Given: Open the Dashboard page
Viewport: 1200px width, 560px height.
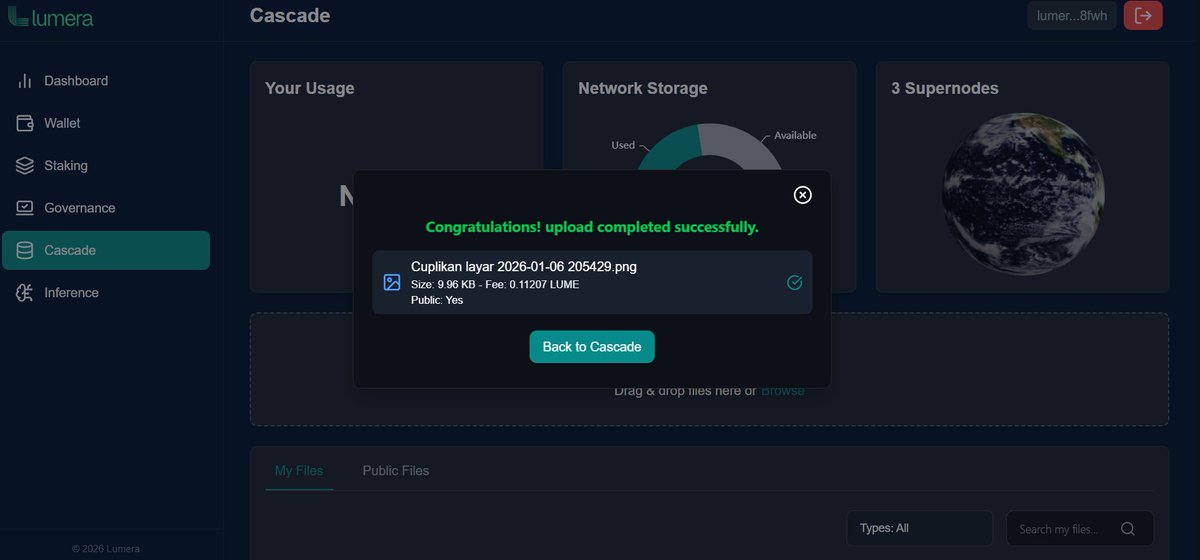Looking at the screenshot, I should pyautogui.click(x=106, y=81).
